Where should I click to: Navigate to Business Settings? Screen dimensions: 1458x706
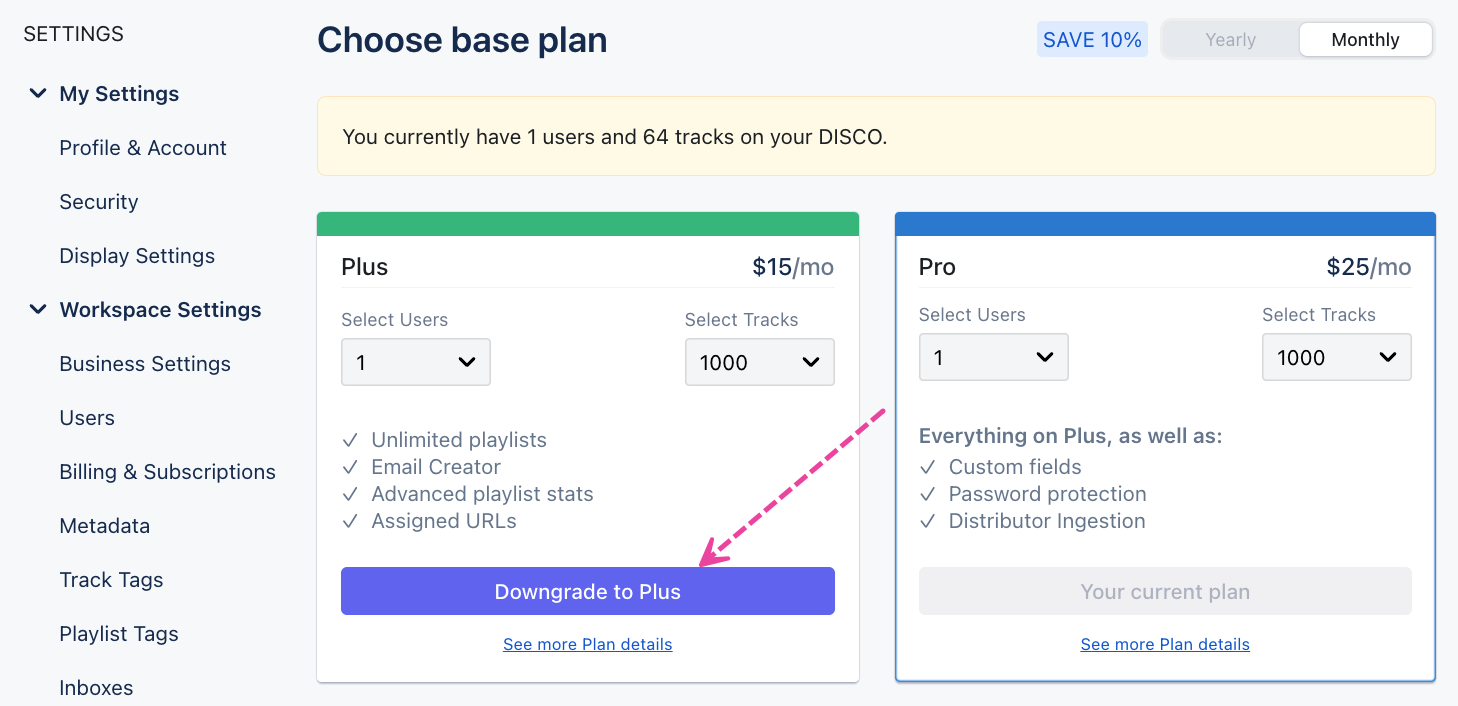[x=145, y=364]
